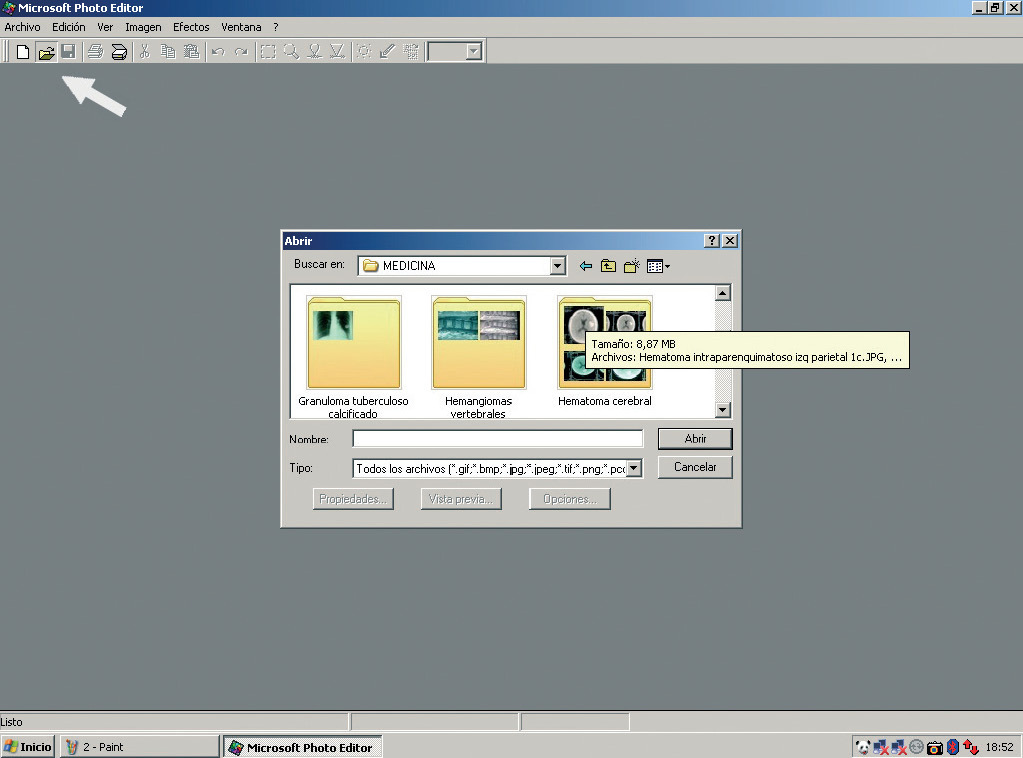Go up one folder level
1023x758 pixels.
click(x=608, y=266)
